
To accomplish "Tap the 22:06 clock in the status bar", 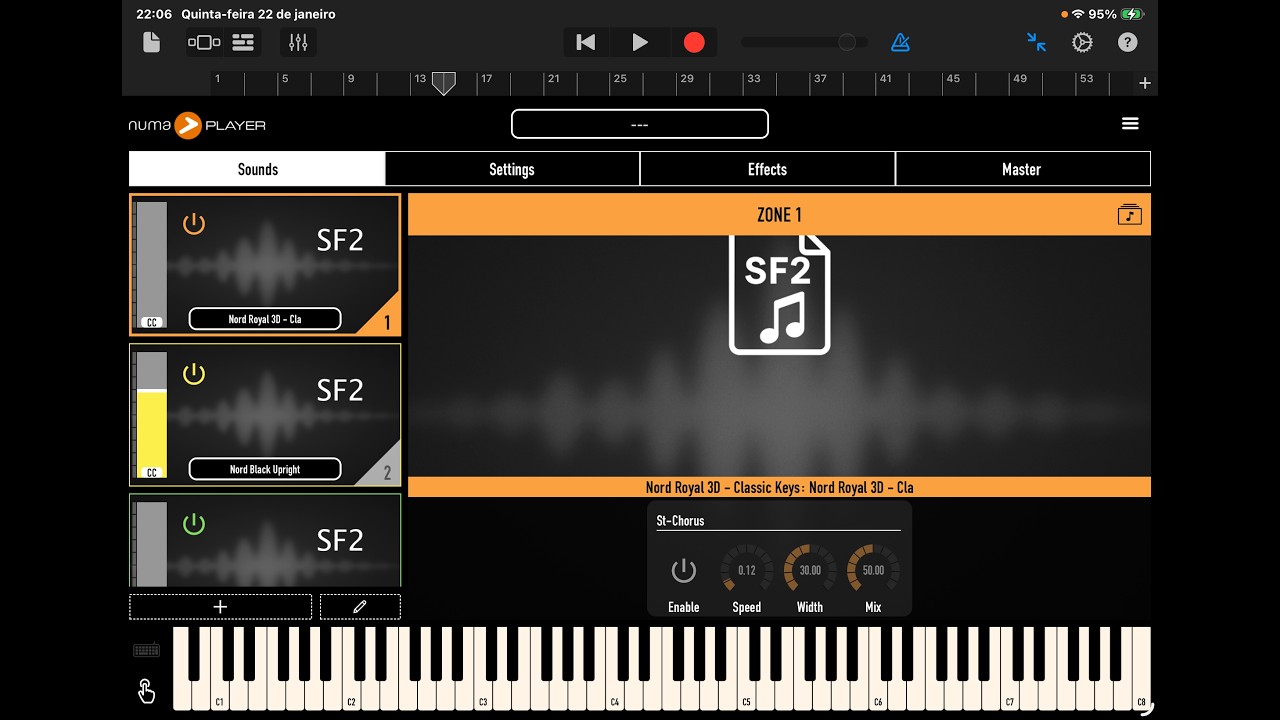I will tap(154, 15).
